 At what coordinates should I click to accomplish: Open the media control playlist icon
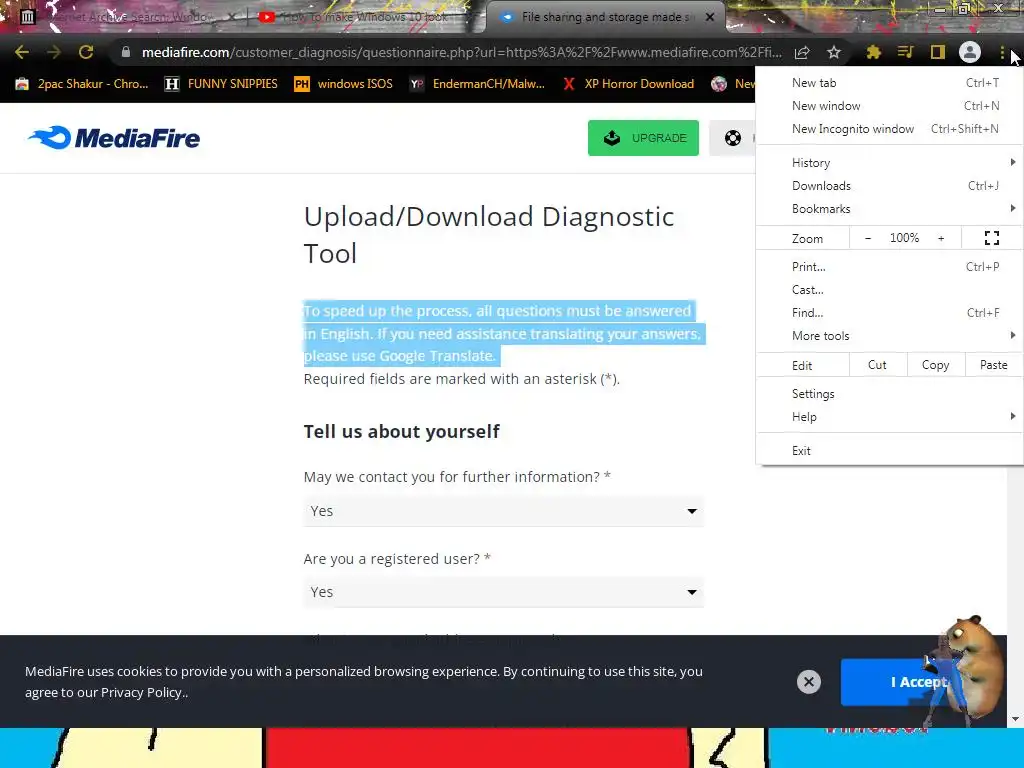[905, 52]
